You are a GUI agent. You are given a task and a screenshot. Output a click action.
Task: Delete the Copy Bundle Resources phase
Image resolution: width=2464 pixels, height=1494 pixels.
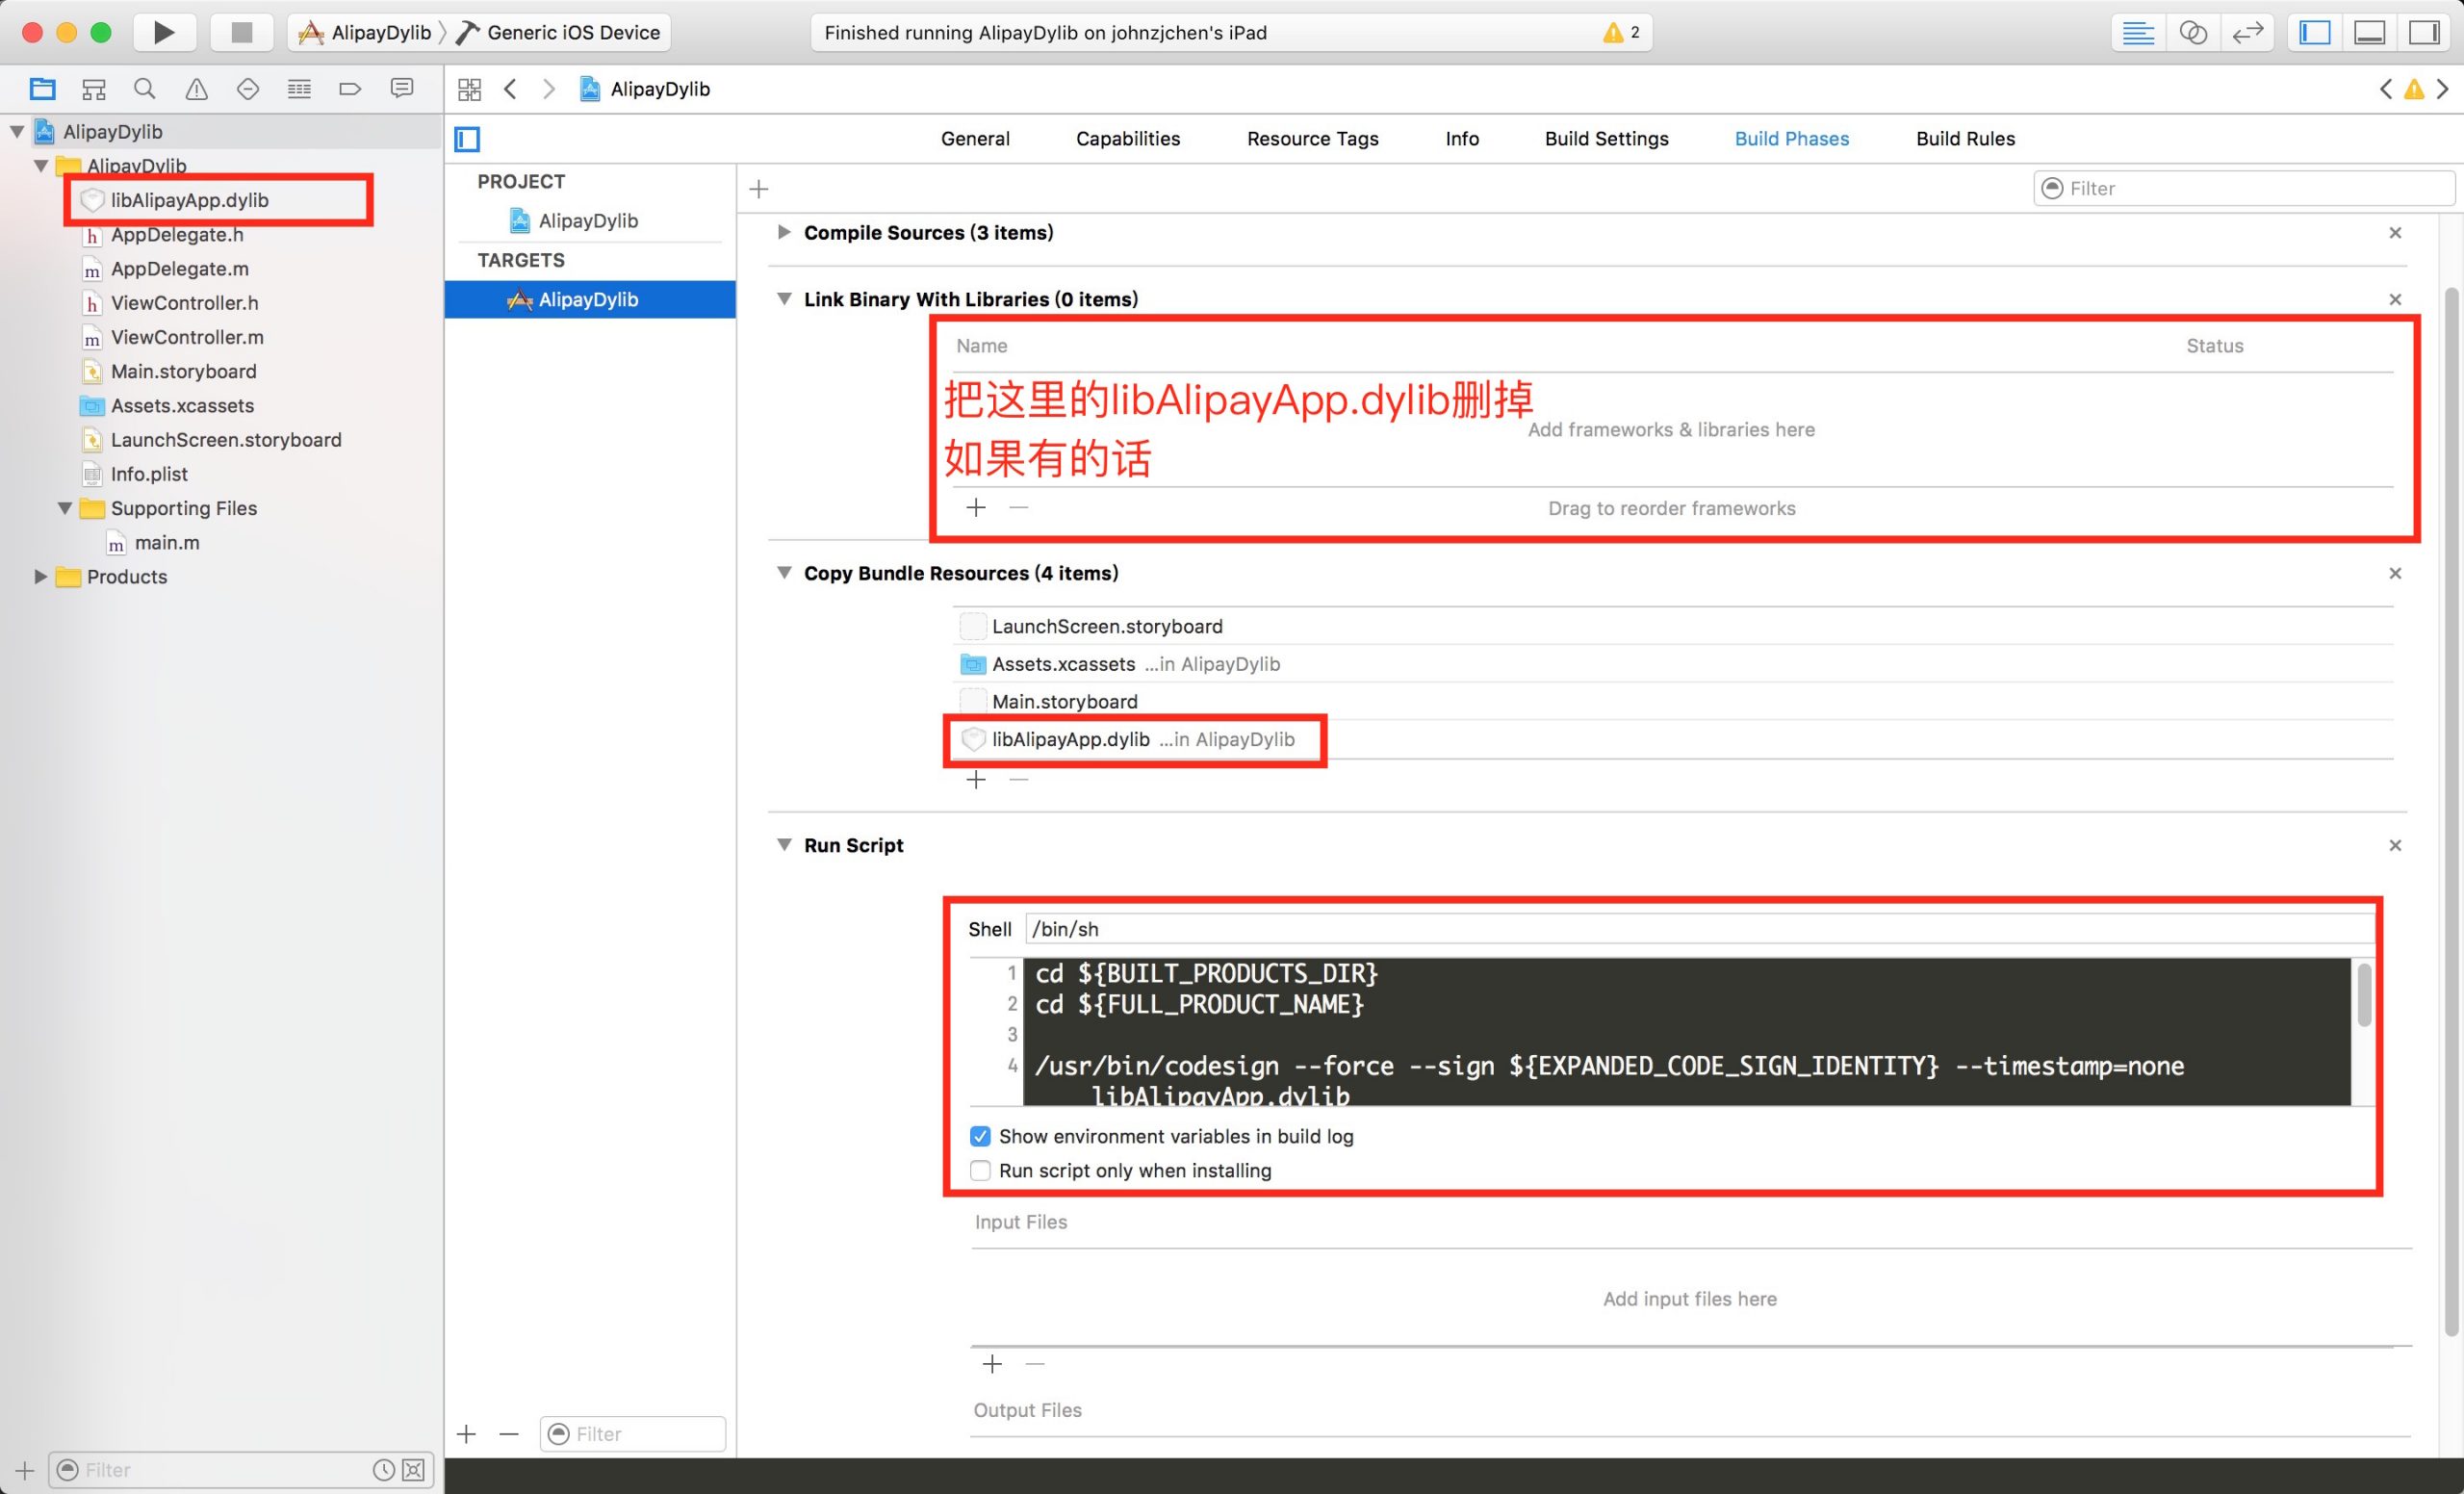(2395, 574)
